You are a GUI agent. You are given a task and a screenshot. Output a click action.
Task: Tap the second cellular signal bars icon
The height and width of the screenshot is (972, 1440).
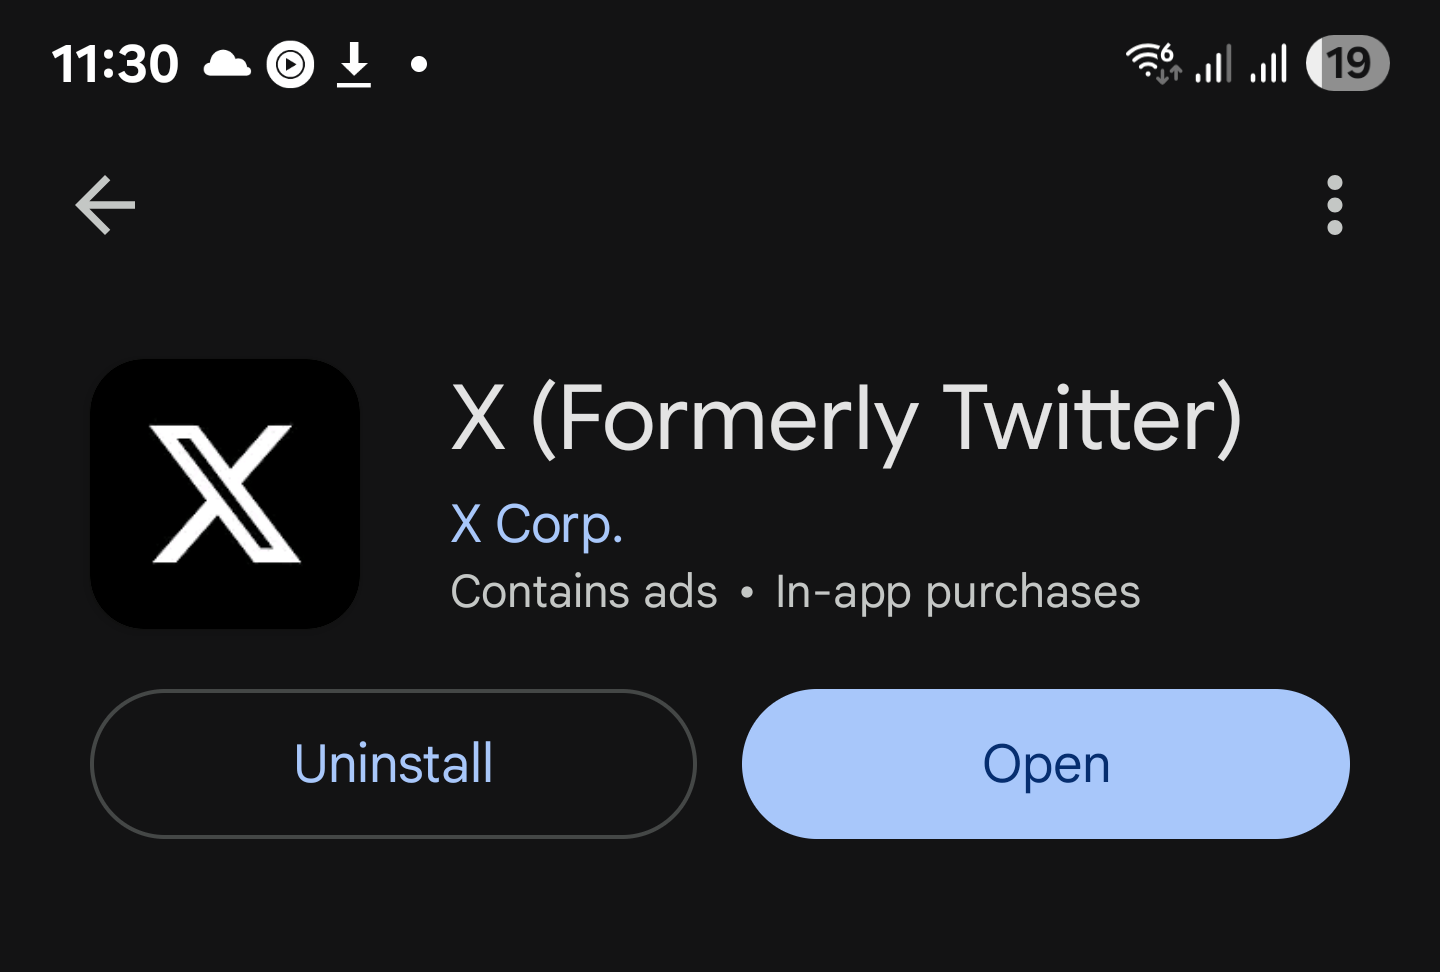click(1270, 65)
